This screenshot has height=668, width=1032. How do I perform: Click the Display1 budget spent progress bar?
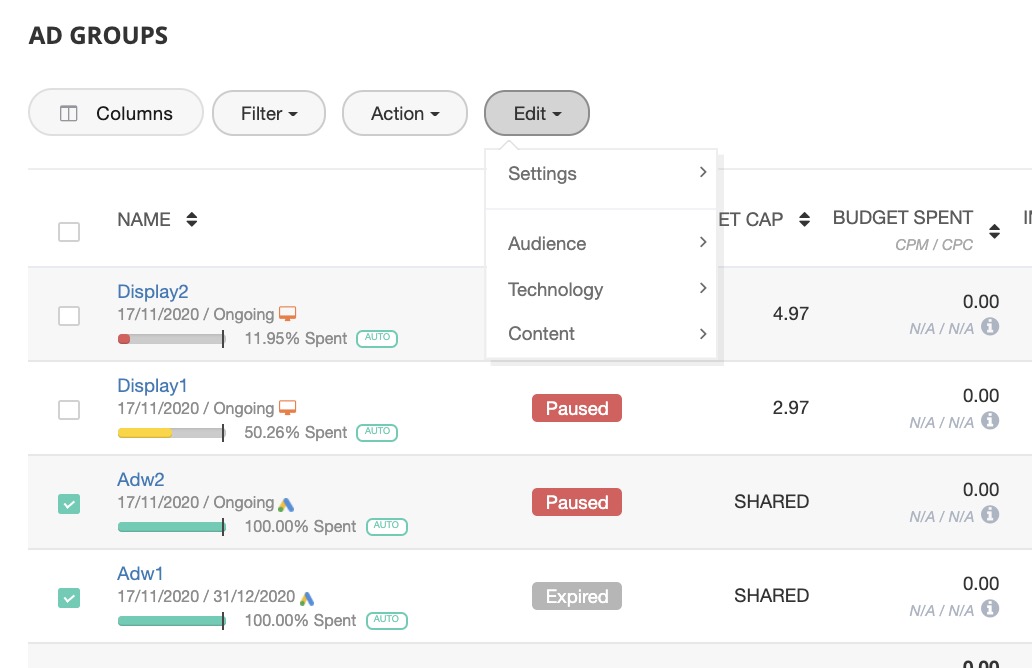coord(171,433)
